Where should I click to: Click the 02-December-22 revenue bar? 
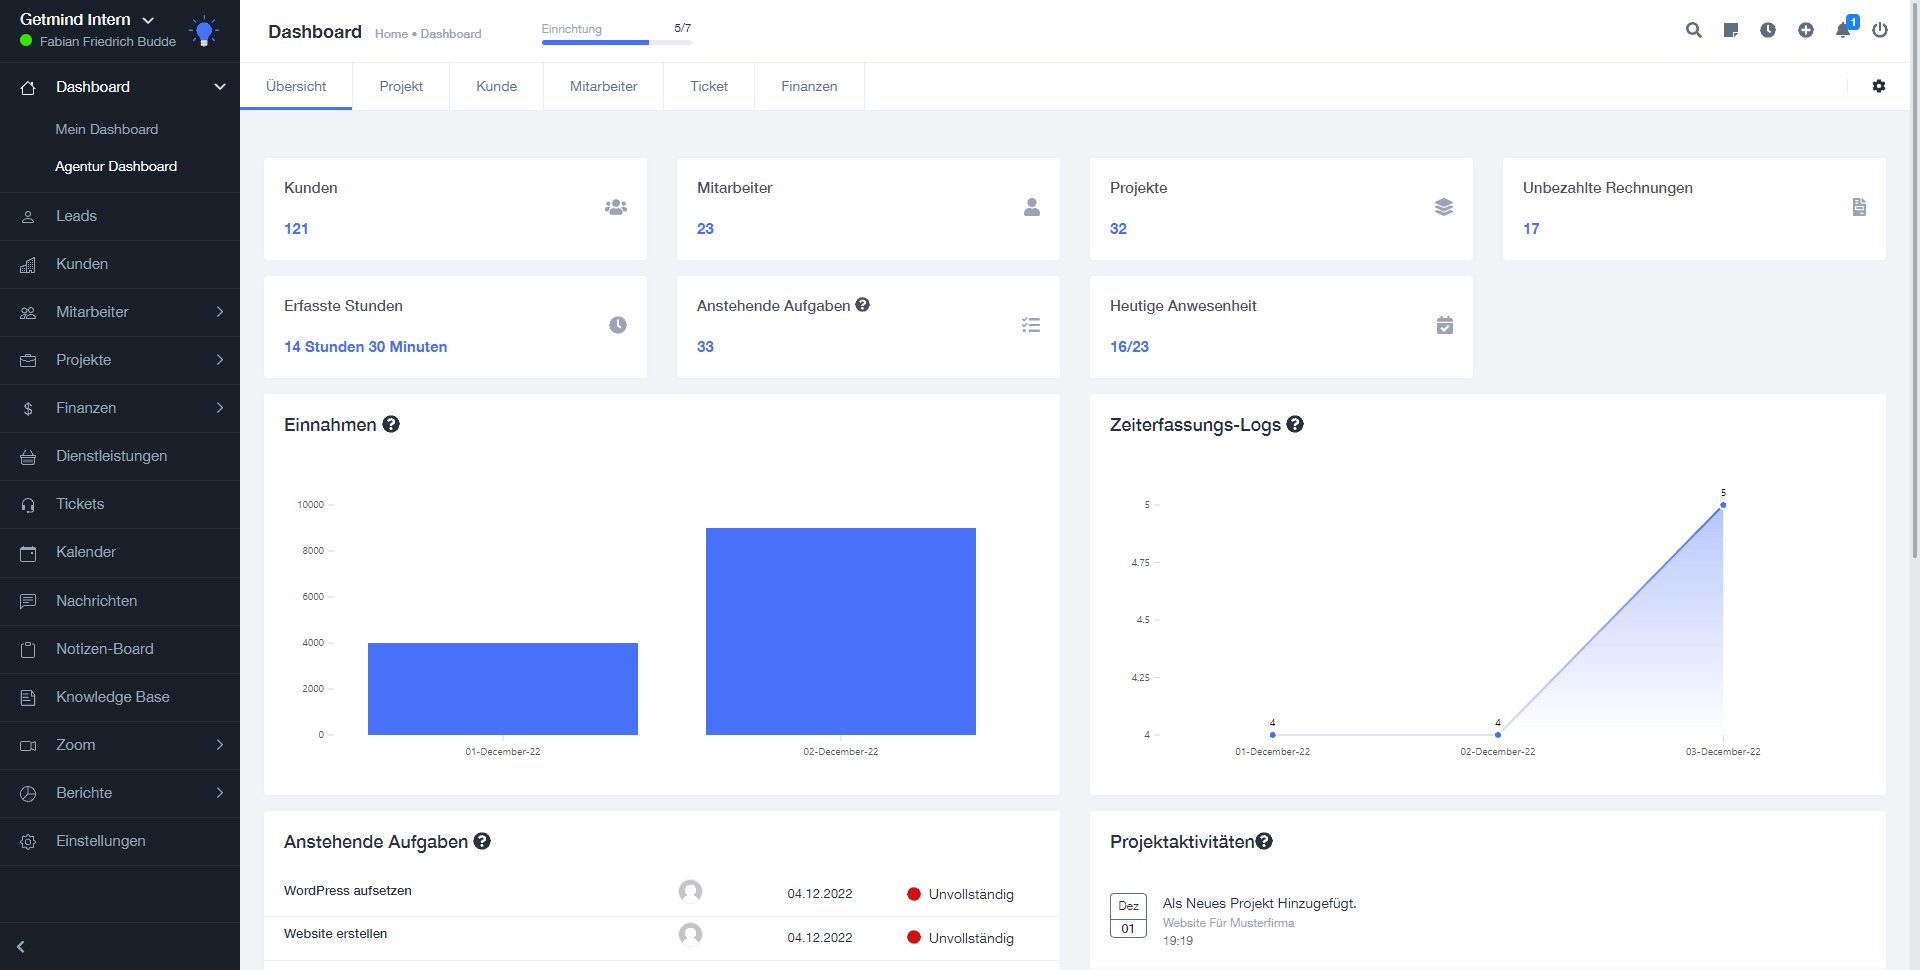840,631
